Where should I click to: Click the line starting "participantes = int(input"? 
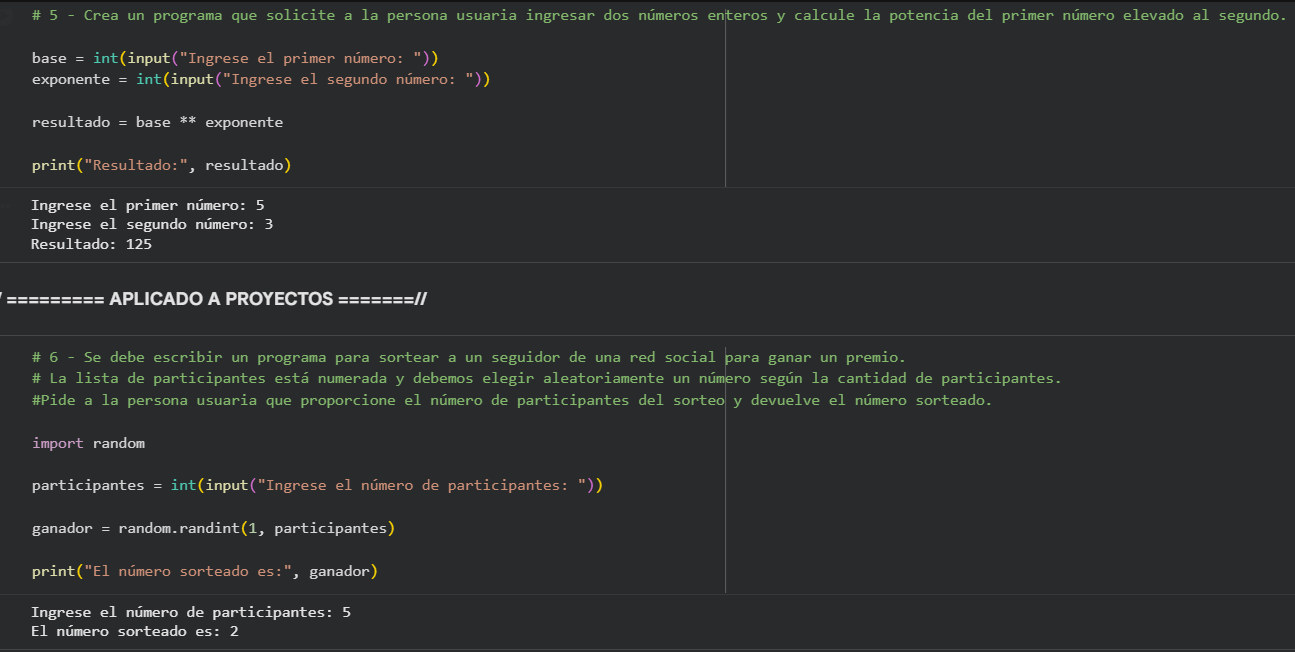tap(318, 485)
